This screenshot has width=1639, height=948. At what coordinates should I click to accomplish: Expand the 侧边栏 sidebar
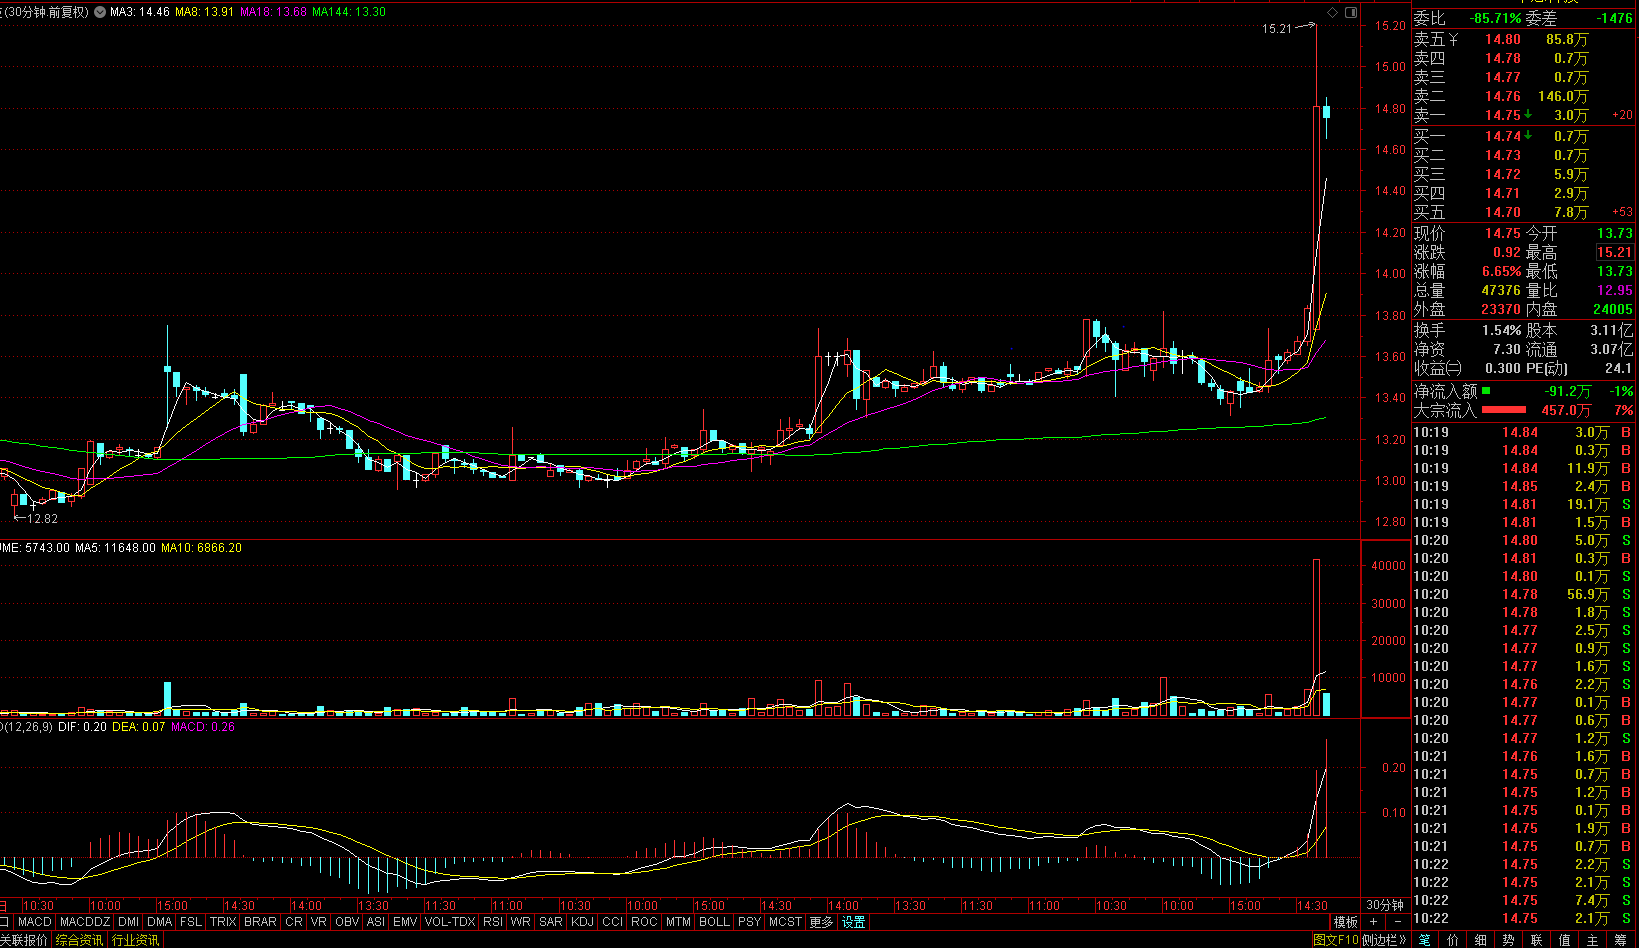point(1385,940)
